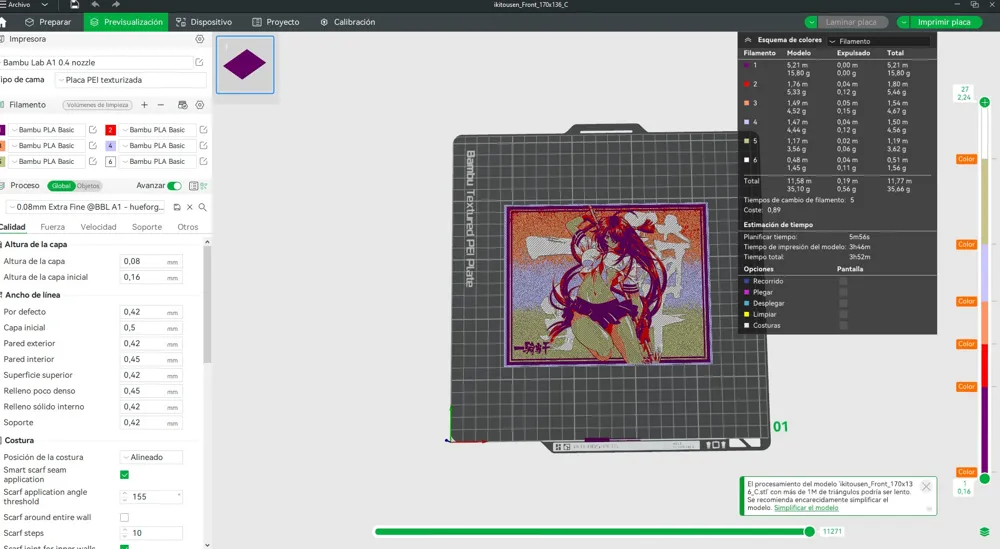Click the Volúmenes de limpieza button

coord(97,105)
